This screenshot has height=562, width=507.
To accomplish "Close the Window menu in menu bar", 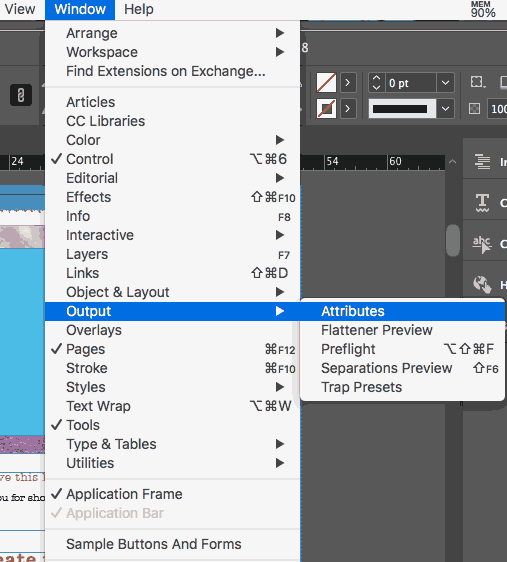I will 80,9.
